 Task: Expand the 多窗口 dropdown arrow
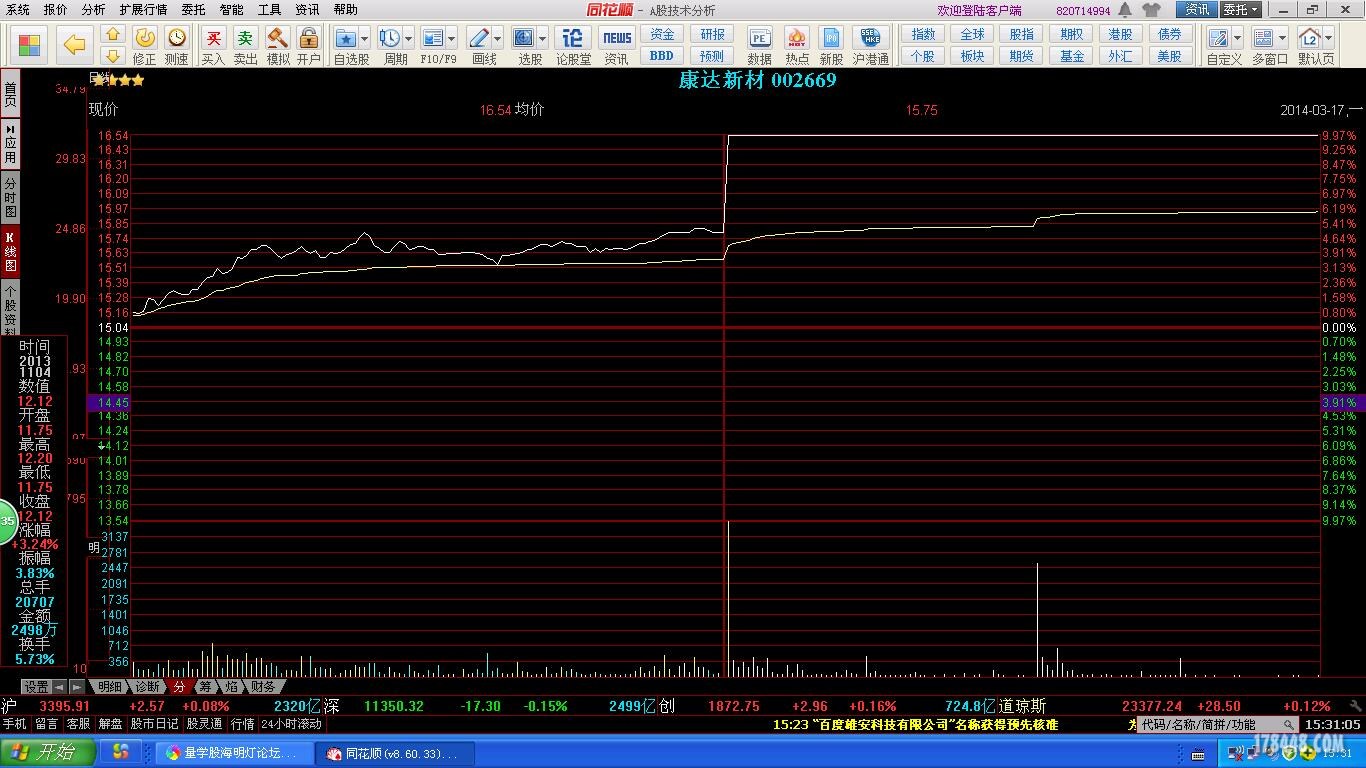click(x=1283, y=39)
